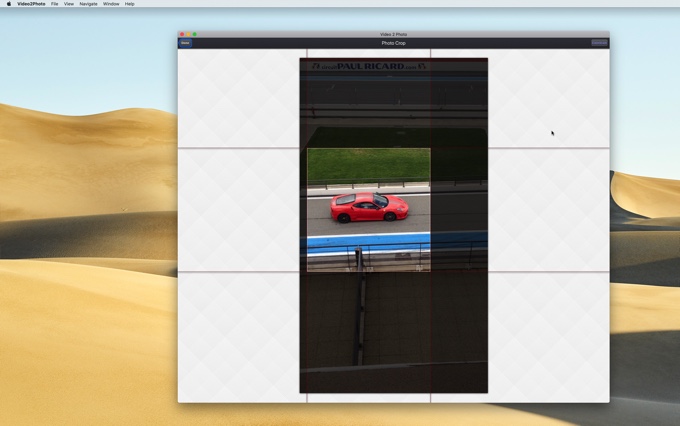Open the View menu
Screen dimensions: 680x426
tap(69, 4)
